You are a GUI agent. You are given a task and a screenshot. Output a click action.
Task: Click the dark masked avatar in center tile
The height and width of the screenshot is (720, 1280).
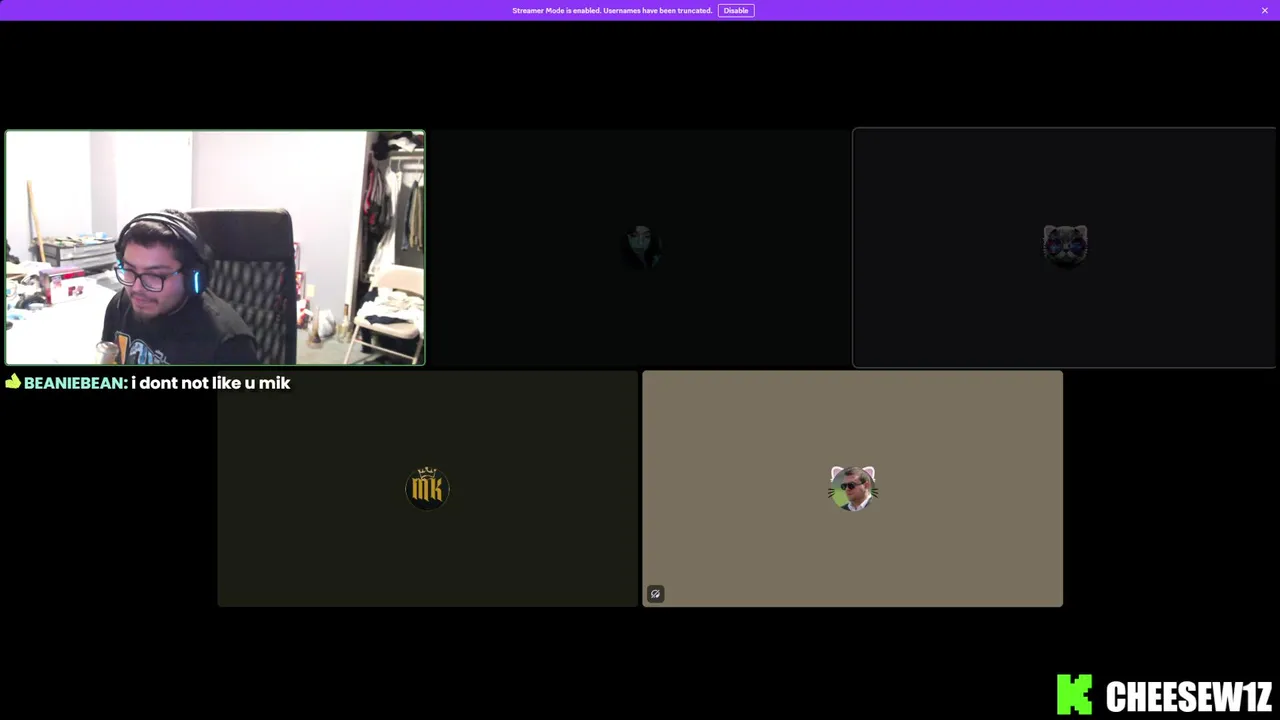640,246
